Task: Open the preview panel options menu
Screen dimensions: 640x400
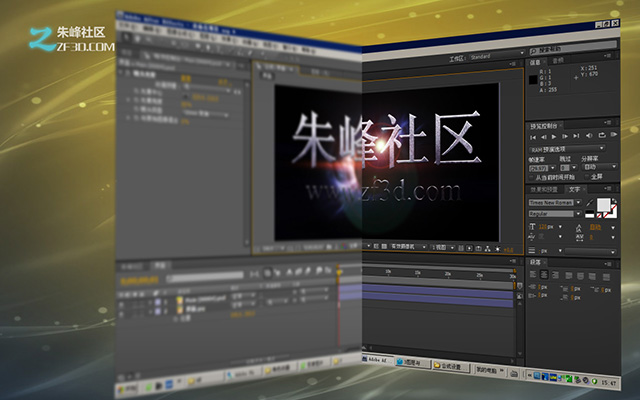Action: [x=607, y=122]
